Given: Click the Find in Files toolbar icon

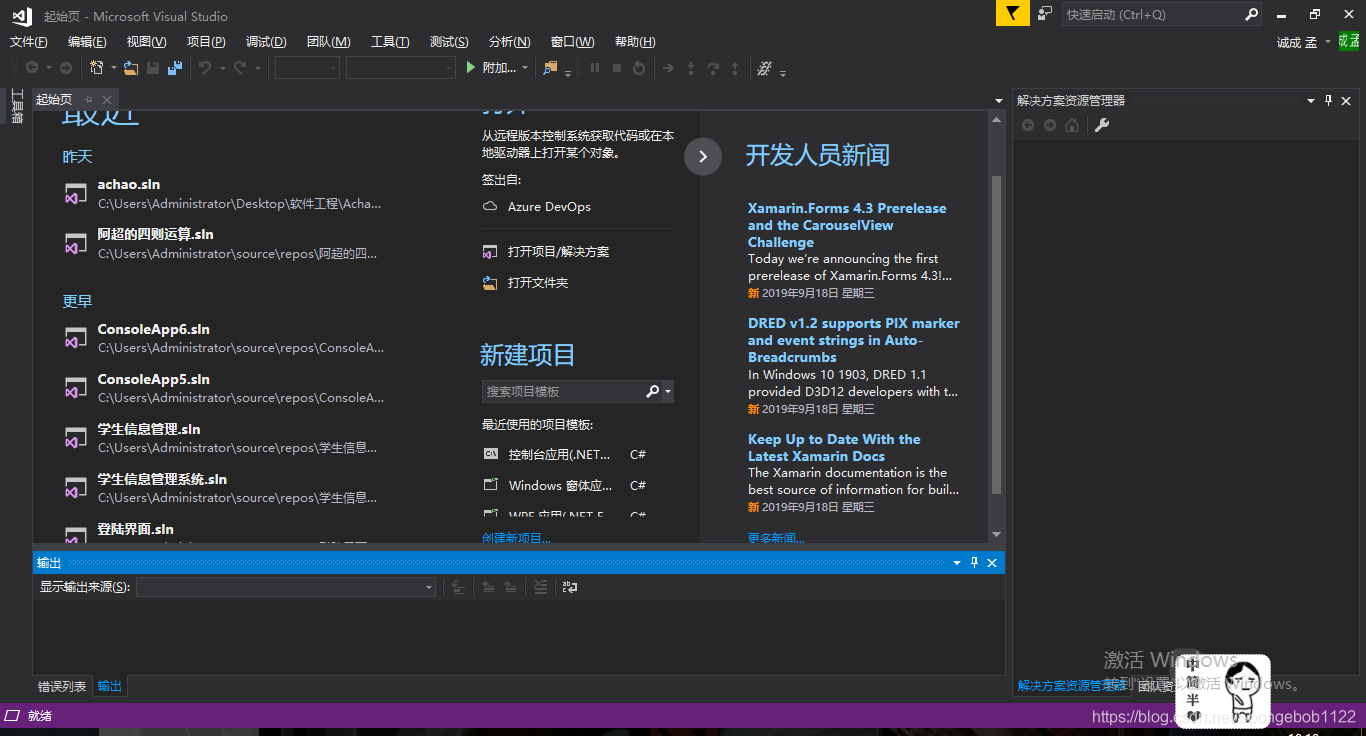Looking at the screenshot, I should click(x=550, y=68).
